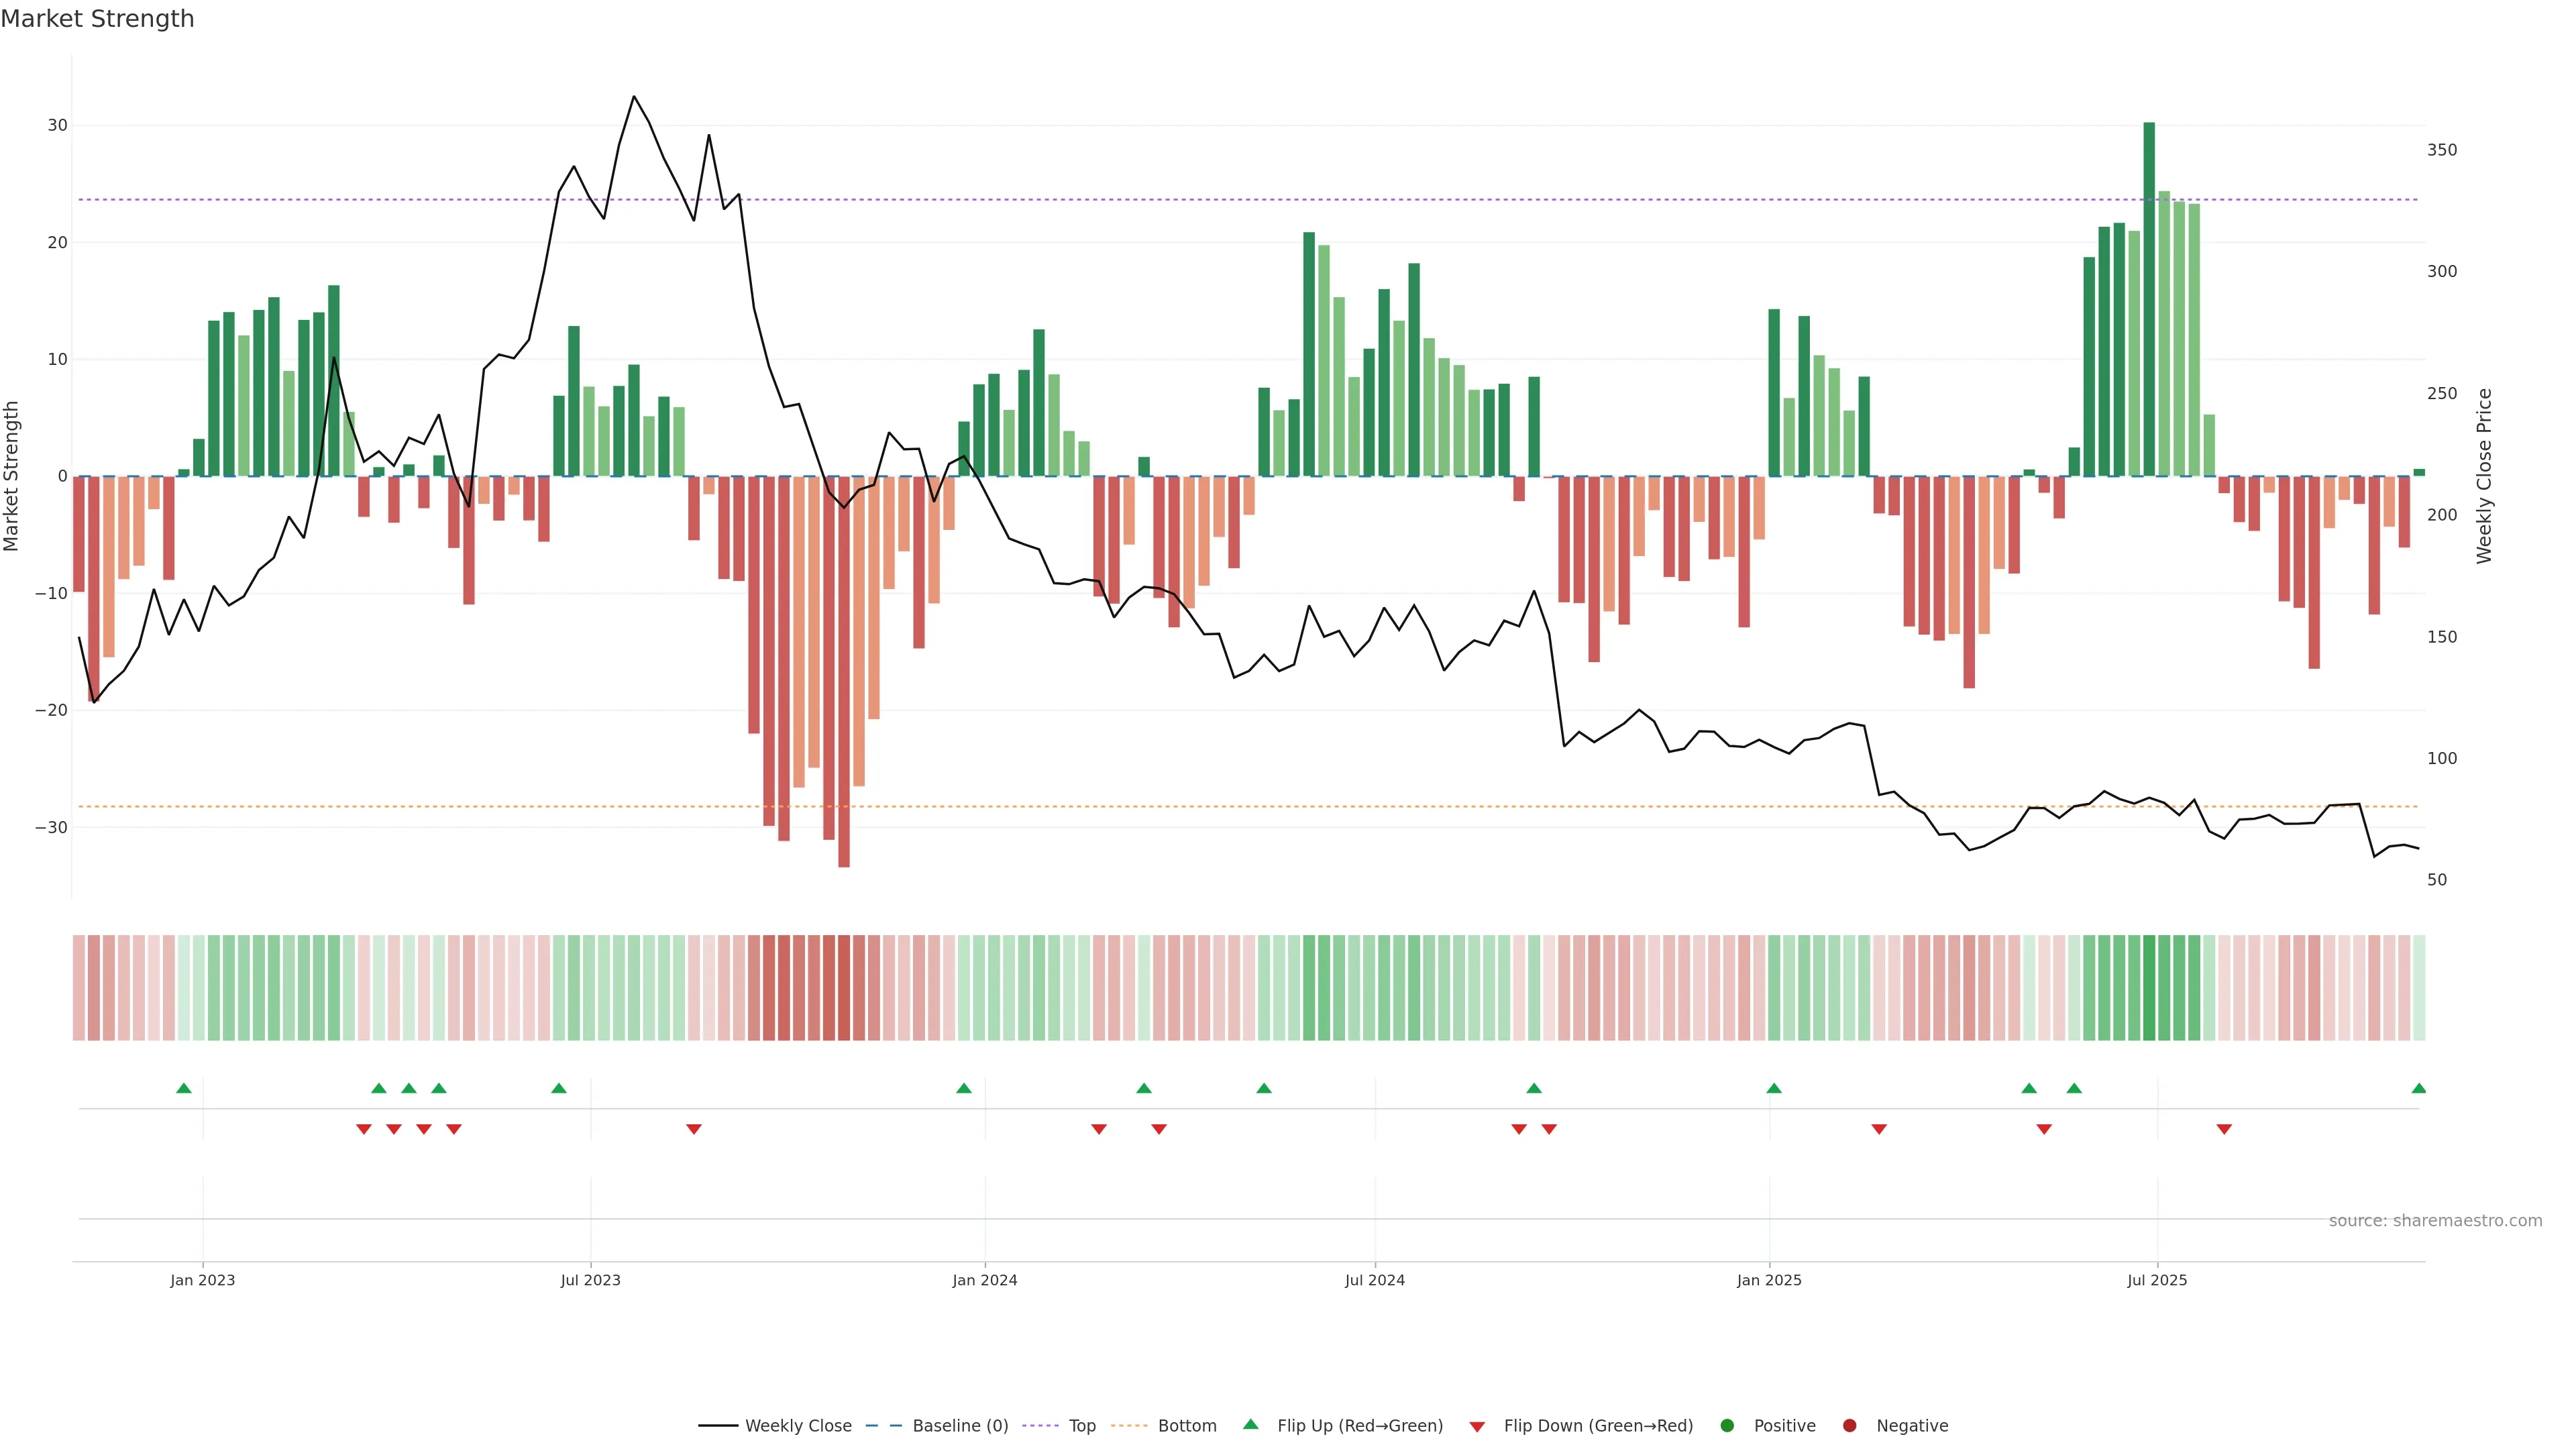Click Flip Up green triangle legend icon
2576x1449 pixels.
click(1250, 1424)
